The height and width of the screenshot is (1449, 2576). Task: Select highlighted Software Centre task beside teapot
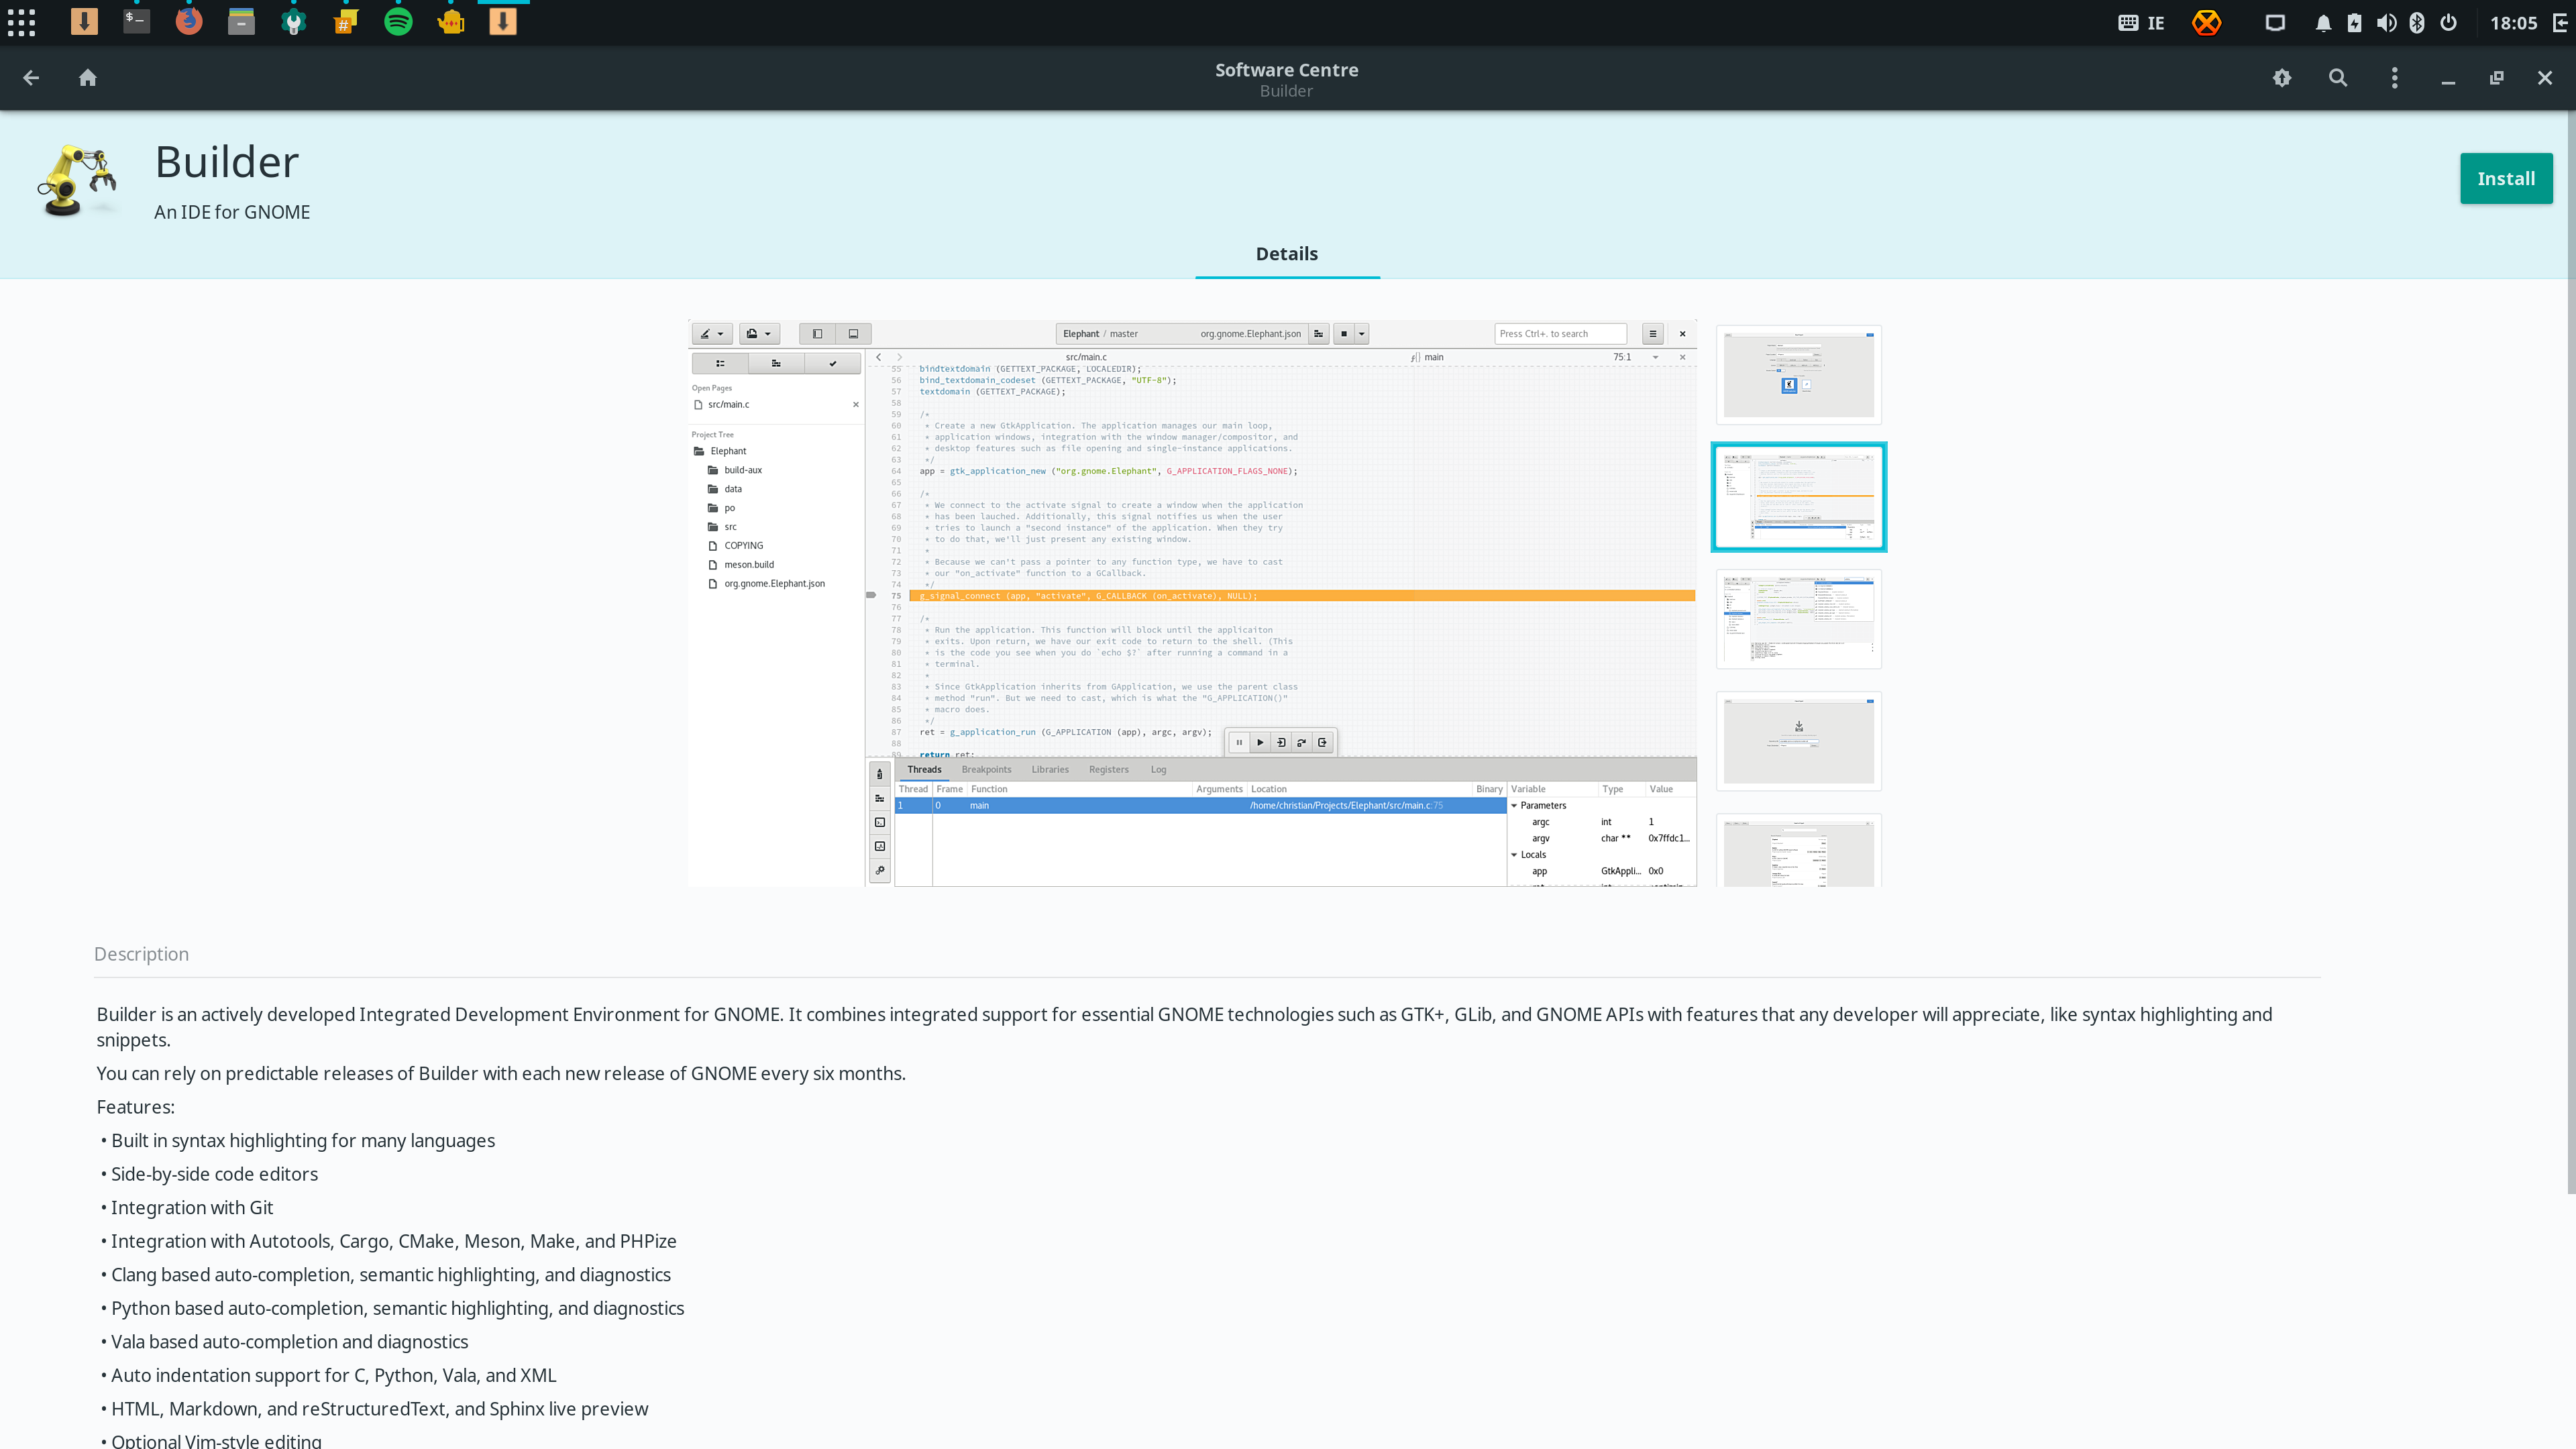(x=503, y=22)
